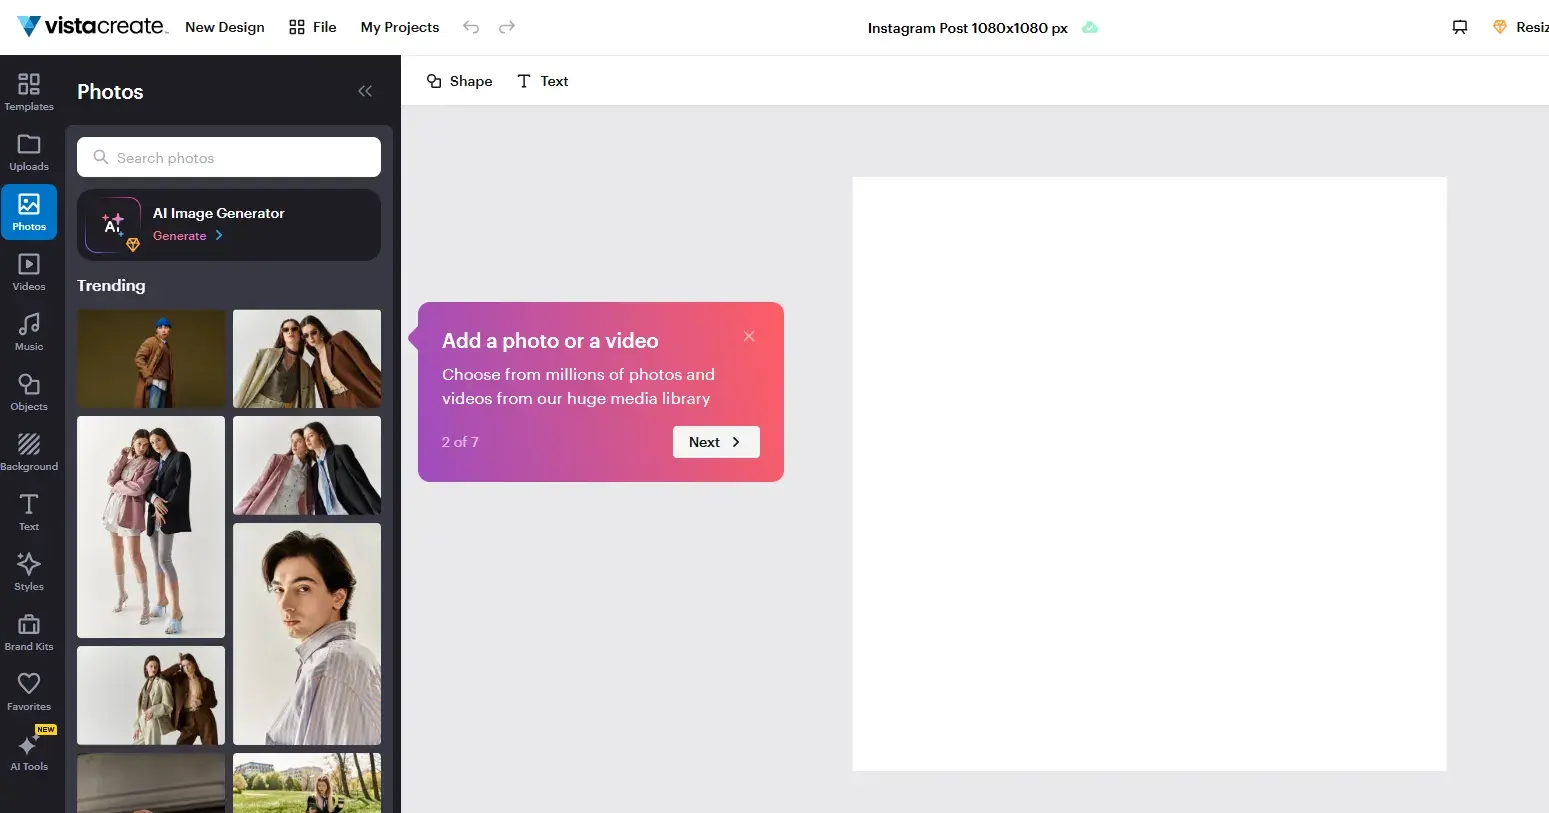Viewport: 1549px width, 813px height.
Task: Open the Music panel
Action: click(x=28, y=331)
